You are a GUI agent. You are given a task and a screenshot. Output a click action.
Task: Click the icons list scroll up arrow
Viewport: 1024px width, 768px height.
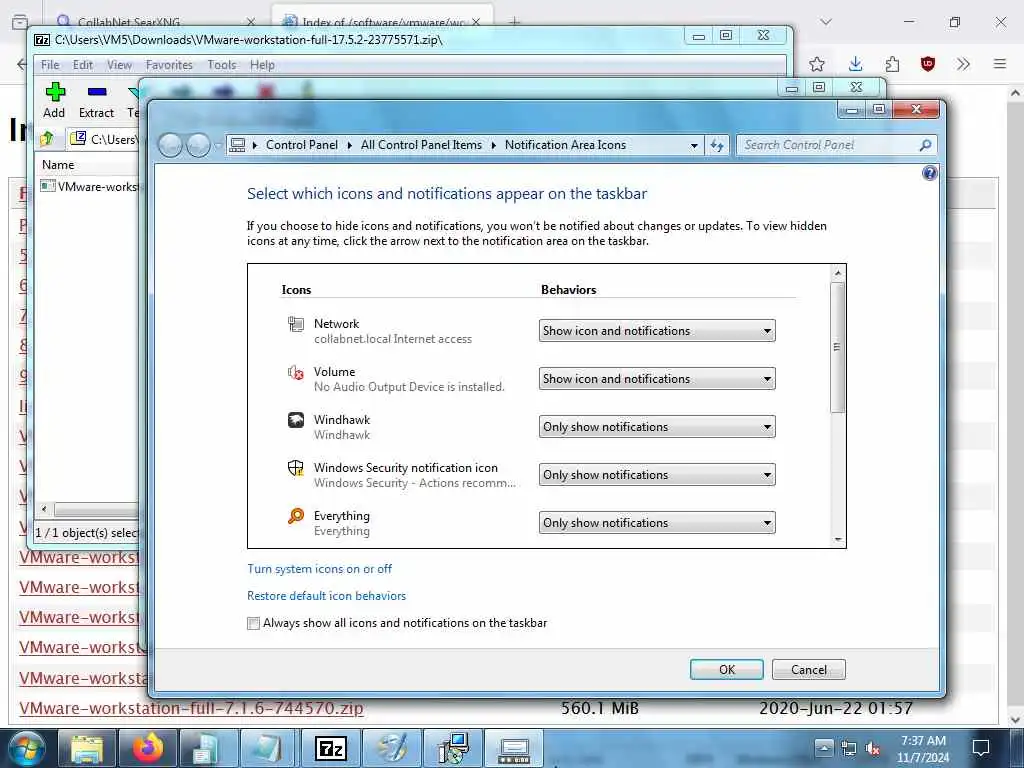click(x=837, y=272)
